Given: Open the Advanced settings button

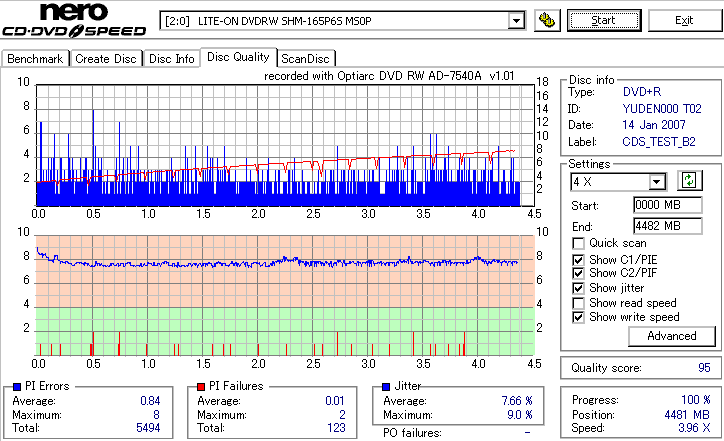Looking at the screenshot, I should tap(671, 336).
